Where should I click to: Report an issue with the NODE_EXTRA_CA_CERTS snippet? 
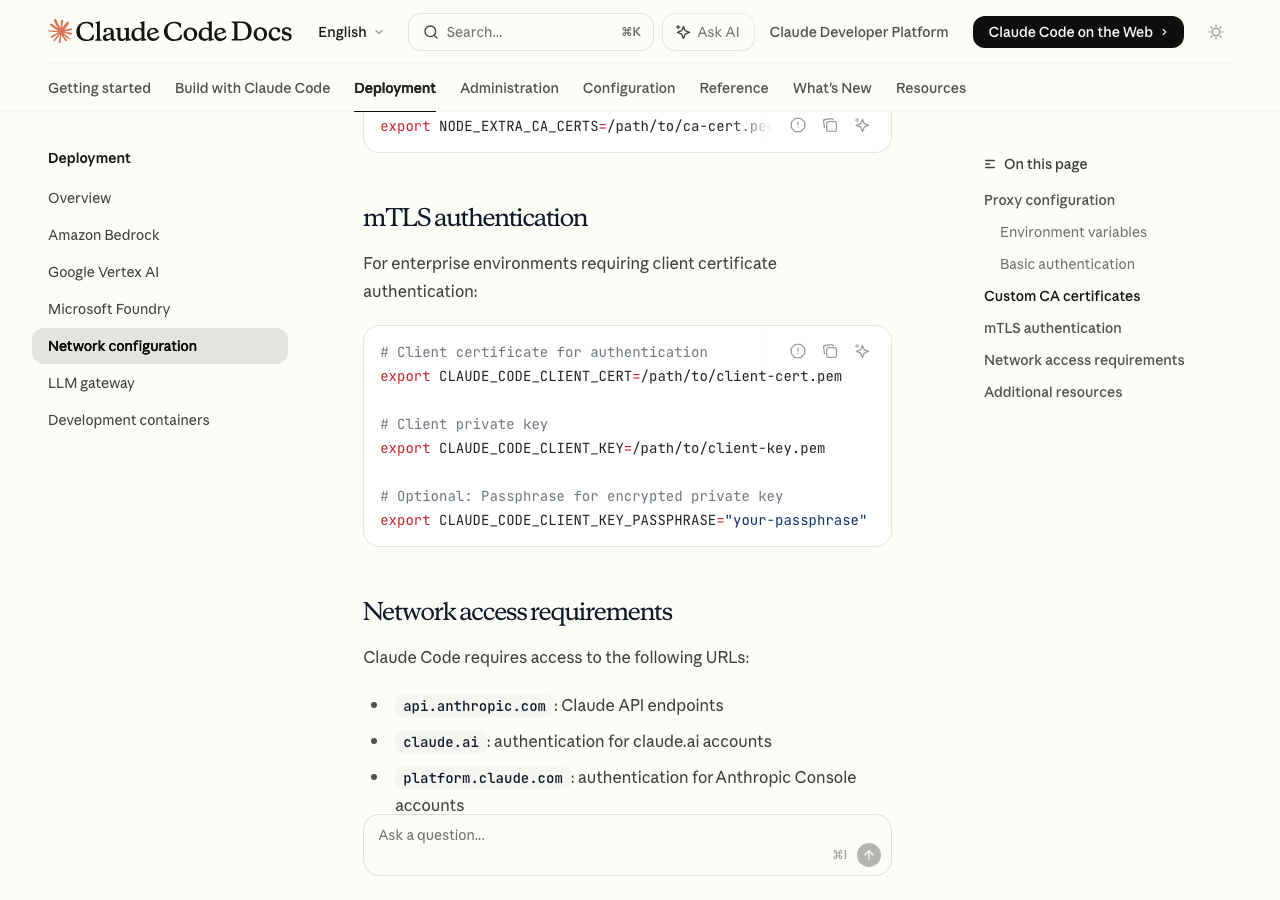[x=798, y=125]
